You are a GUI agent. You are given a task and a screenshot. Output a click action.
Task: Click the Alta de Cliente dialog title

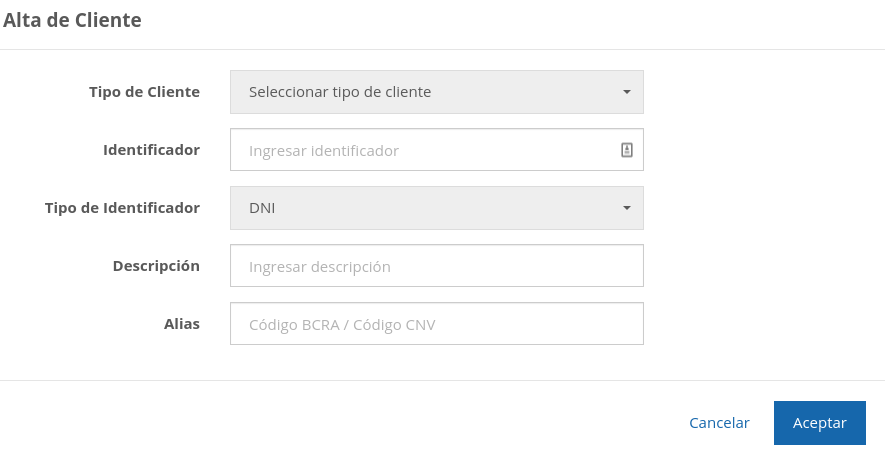[x=72, y=19]
